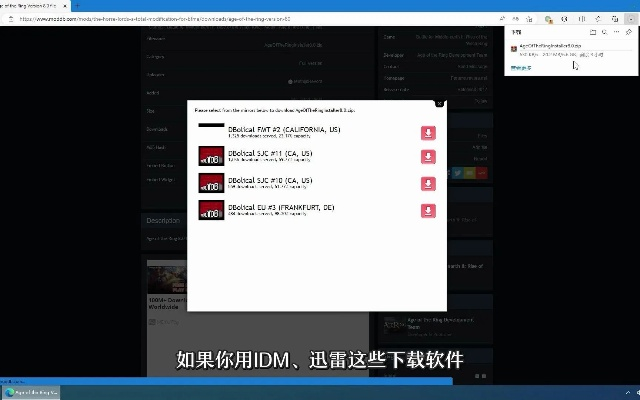Click the SJC #11 mirror logo thumbnail
This screenshot has width=640, height=400.
point(211,156)
